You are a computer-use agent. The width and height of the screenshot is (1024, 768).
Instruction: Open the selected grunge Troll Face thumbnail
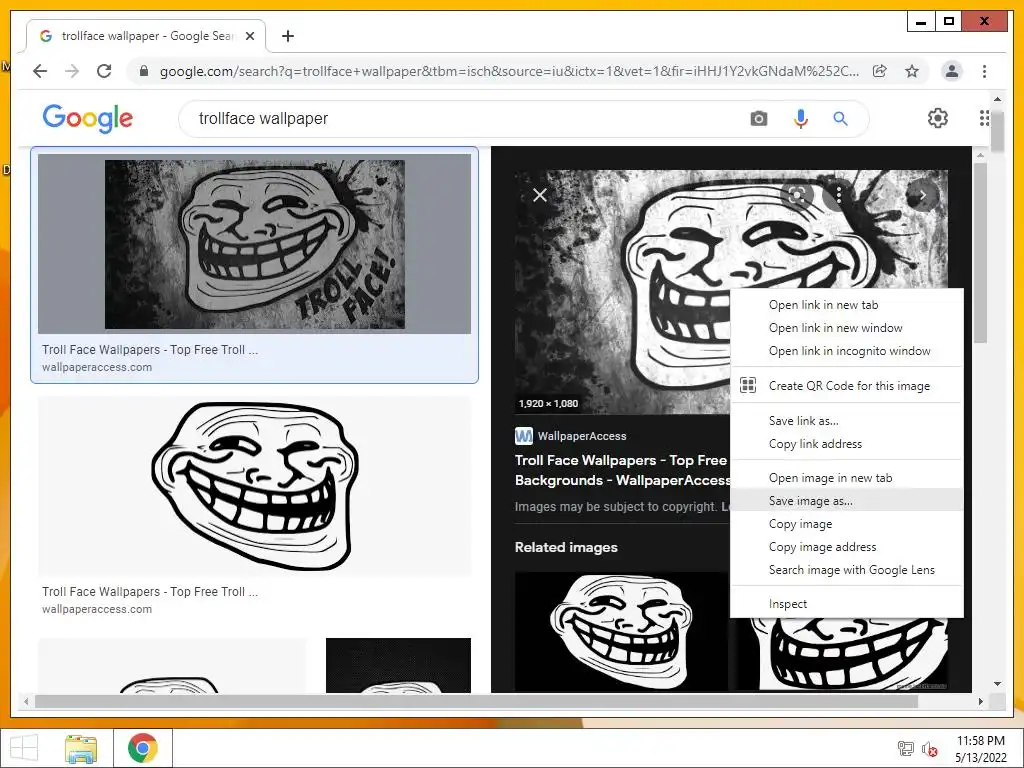click(254, 244)
